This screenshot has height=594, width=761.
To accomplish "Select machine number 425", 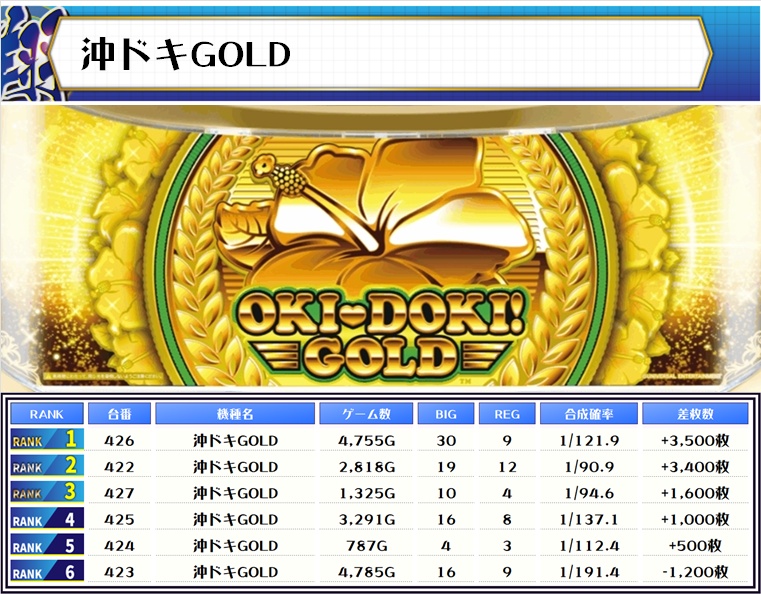I will (119, 519).
